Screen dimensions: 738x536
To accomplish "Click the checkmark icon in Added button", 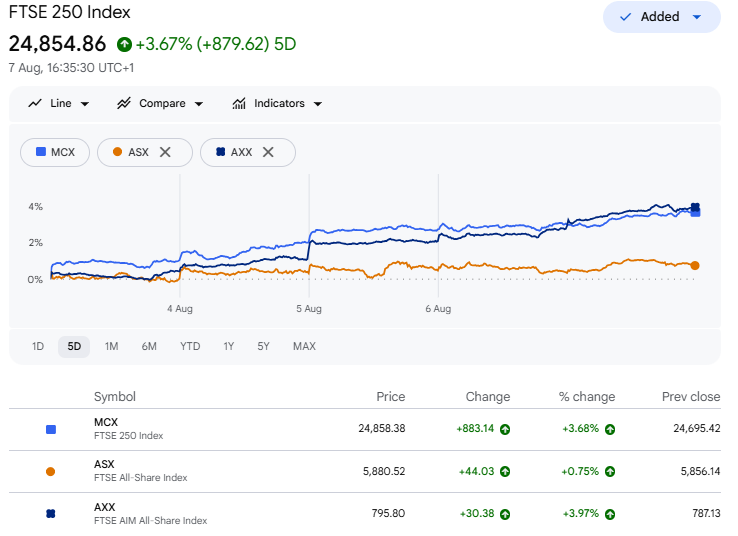I will 625,17.
